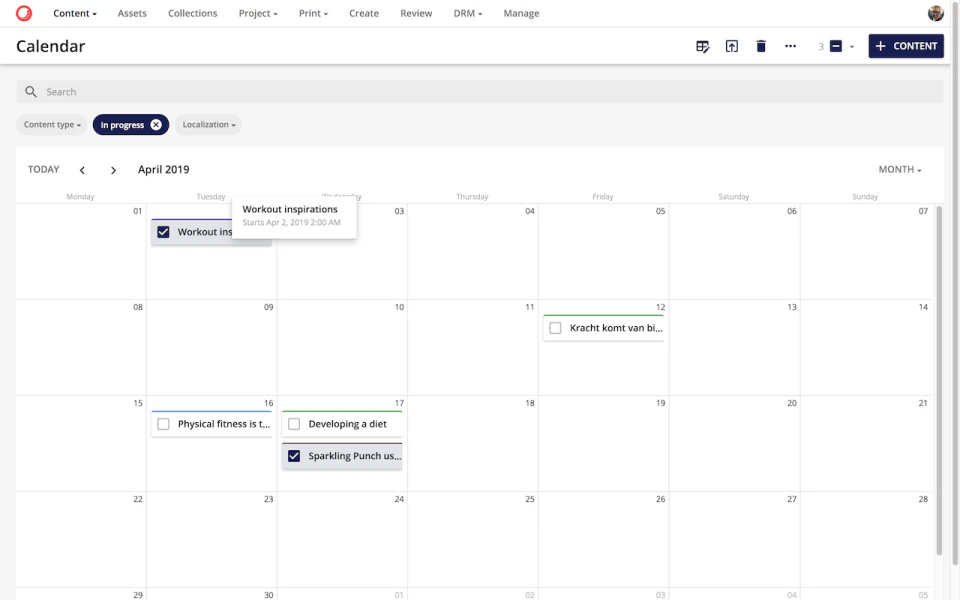Image resolution: width=960 pixels, height=600 pixels.
Task: Click the CONTENT button to add content
Action: pyautogui.click(x=905, y=46)
